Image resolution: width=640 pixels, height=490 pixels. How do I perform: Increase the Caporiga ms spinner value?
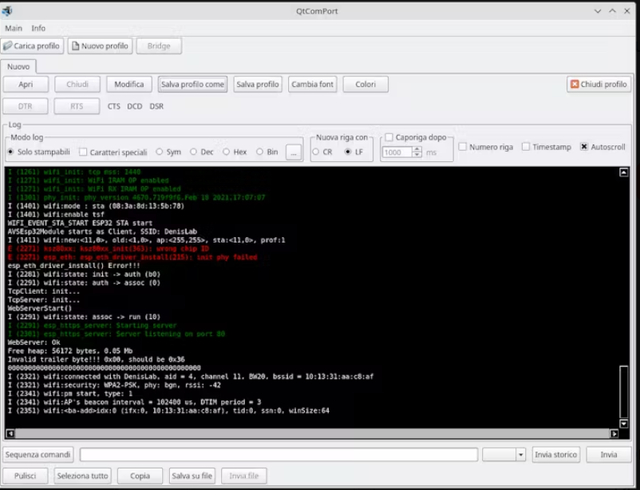(417, 149)
